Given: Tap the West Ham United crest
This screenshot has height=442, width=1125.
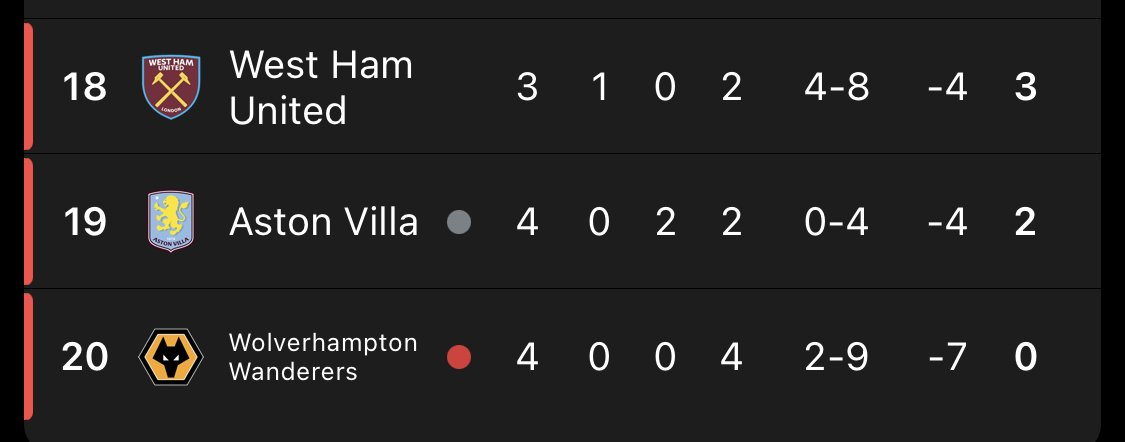Looking at the screenshot, I should point(171,87).
